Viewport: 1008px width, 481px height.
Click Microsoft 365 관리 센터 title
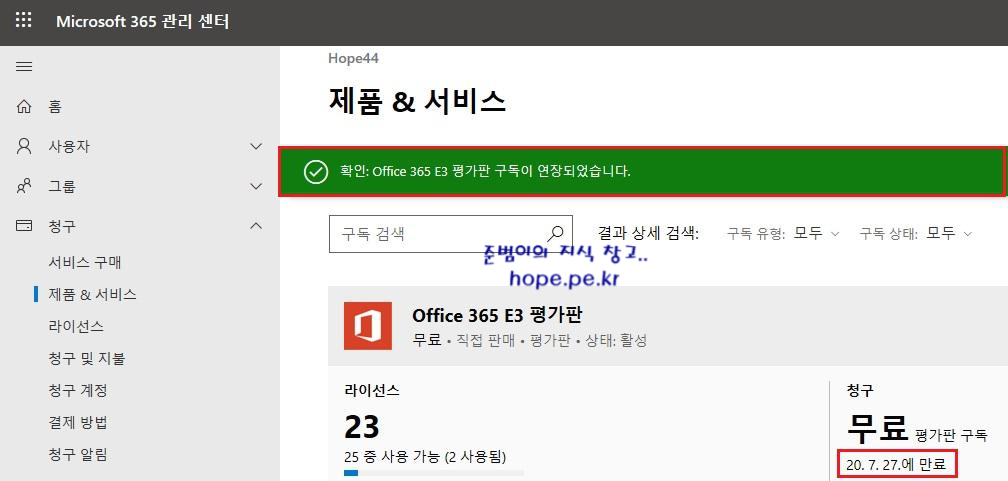[143, 21]
